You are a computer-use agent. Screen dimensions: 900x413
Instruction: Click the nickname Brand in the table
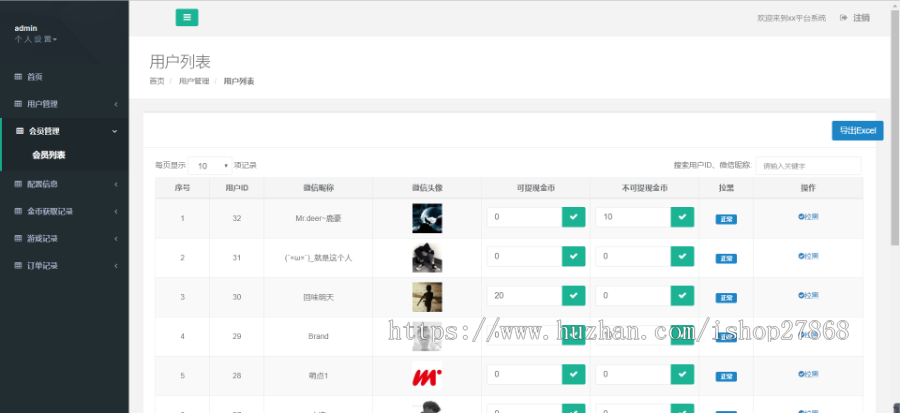pos(318,336)
